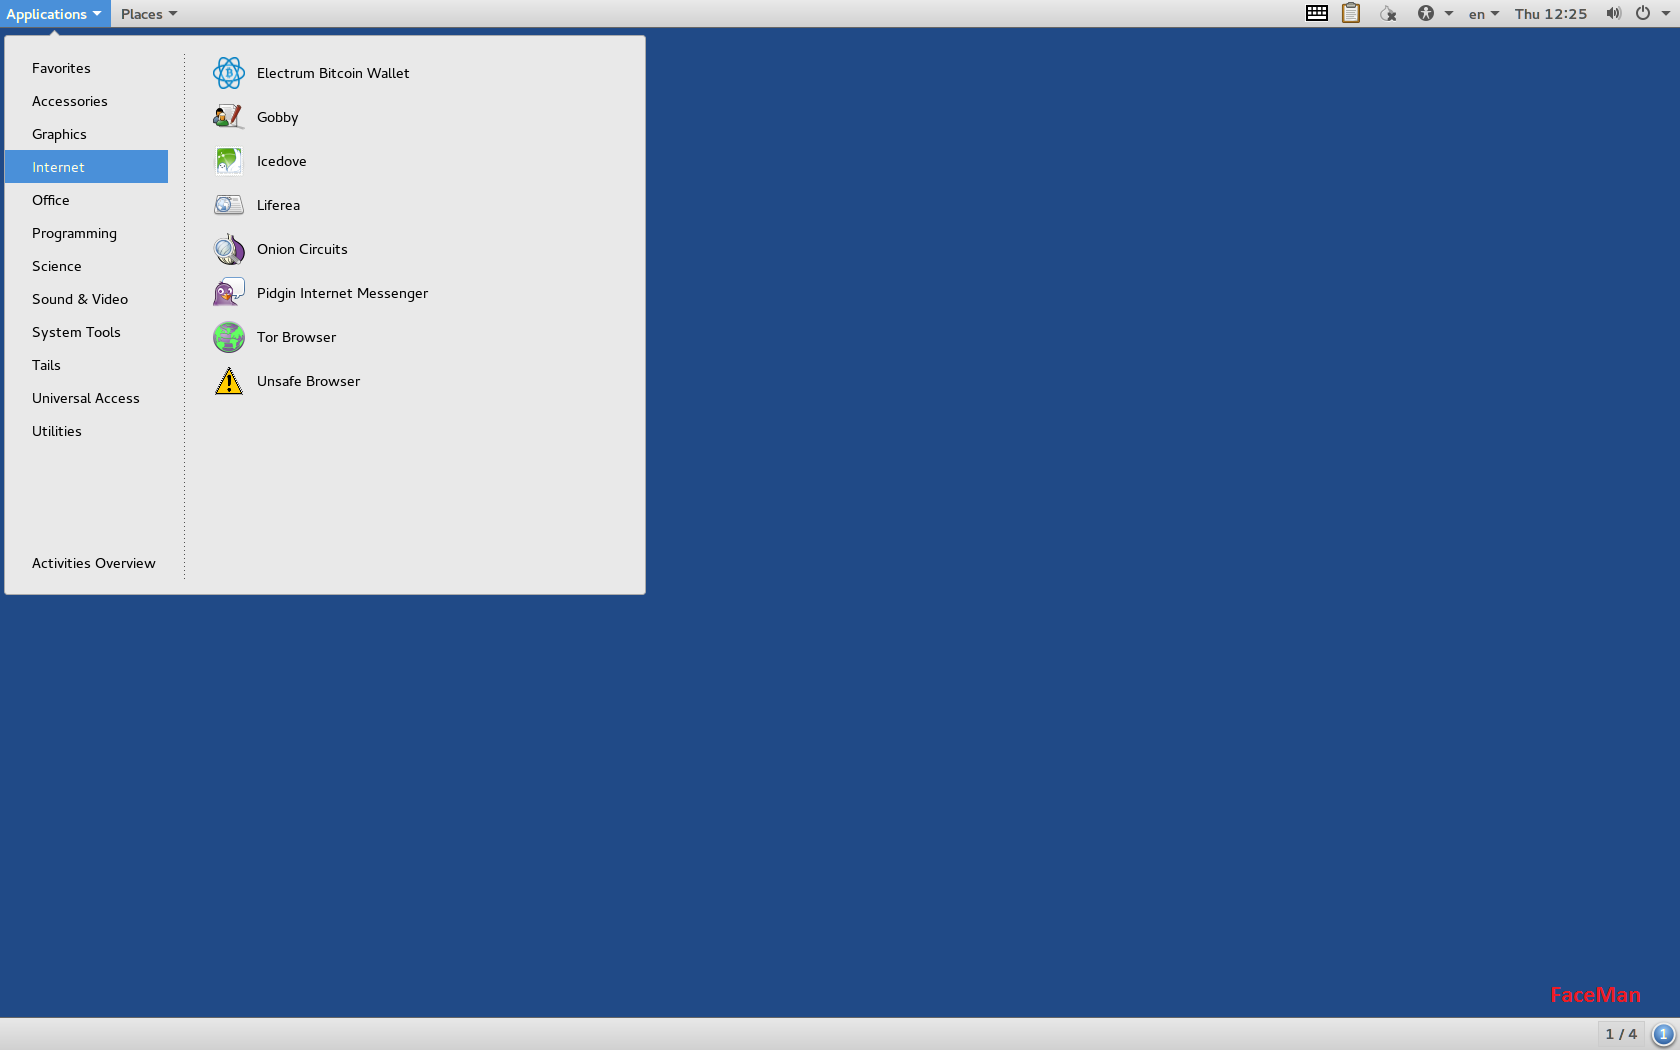Open the Liferea feed reader icon
1680x1050 pixels.
pos(229,205)
